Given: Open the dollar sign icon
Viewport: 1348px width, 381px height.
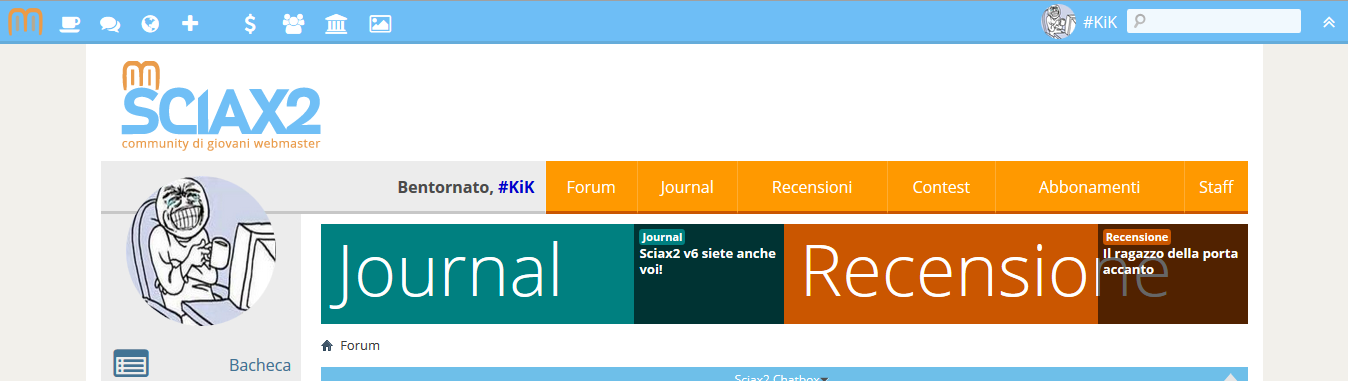Looking at the screenshot, I should tap(250, 22).
